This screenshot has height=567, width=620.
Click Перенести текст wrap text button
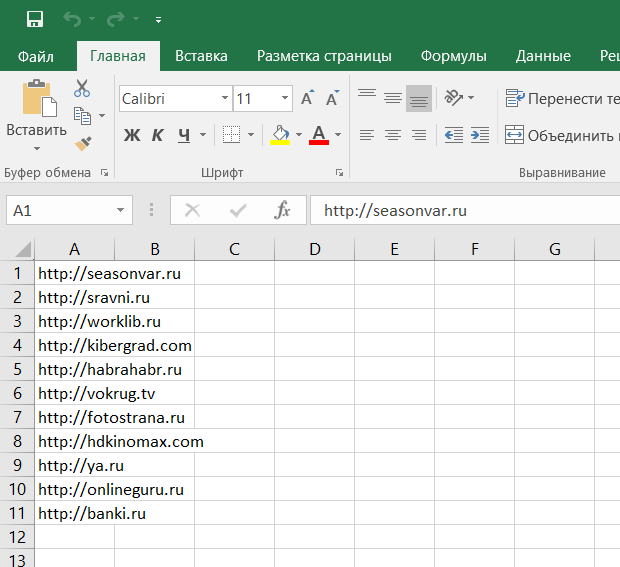(x=562, y=98)
